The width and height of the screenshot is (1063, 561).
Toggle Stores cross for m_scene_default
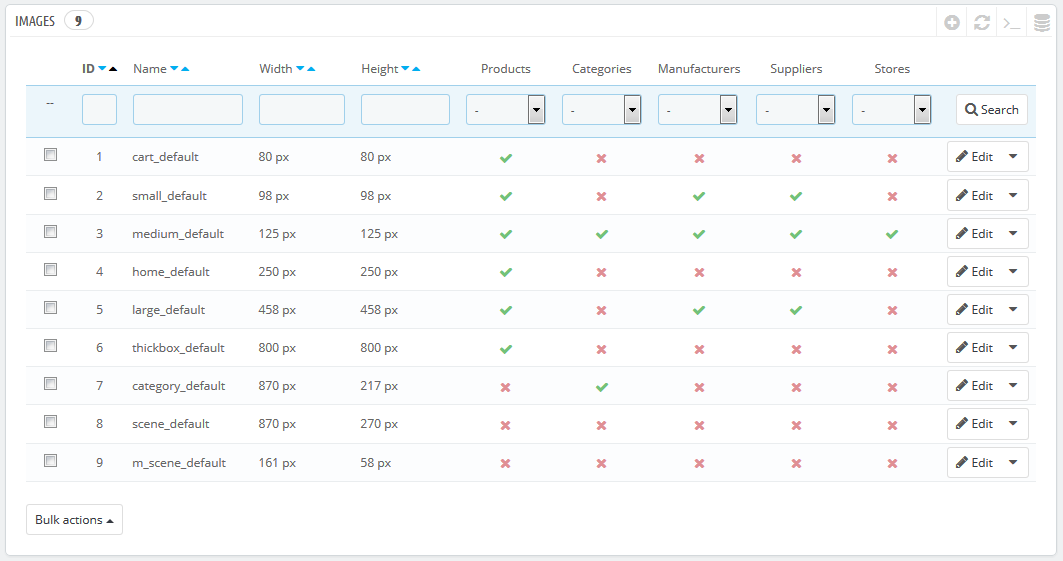(x=892, y=463)
